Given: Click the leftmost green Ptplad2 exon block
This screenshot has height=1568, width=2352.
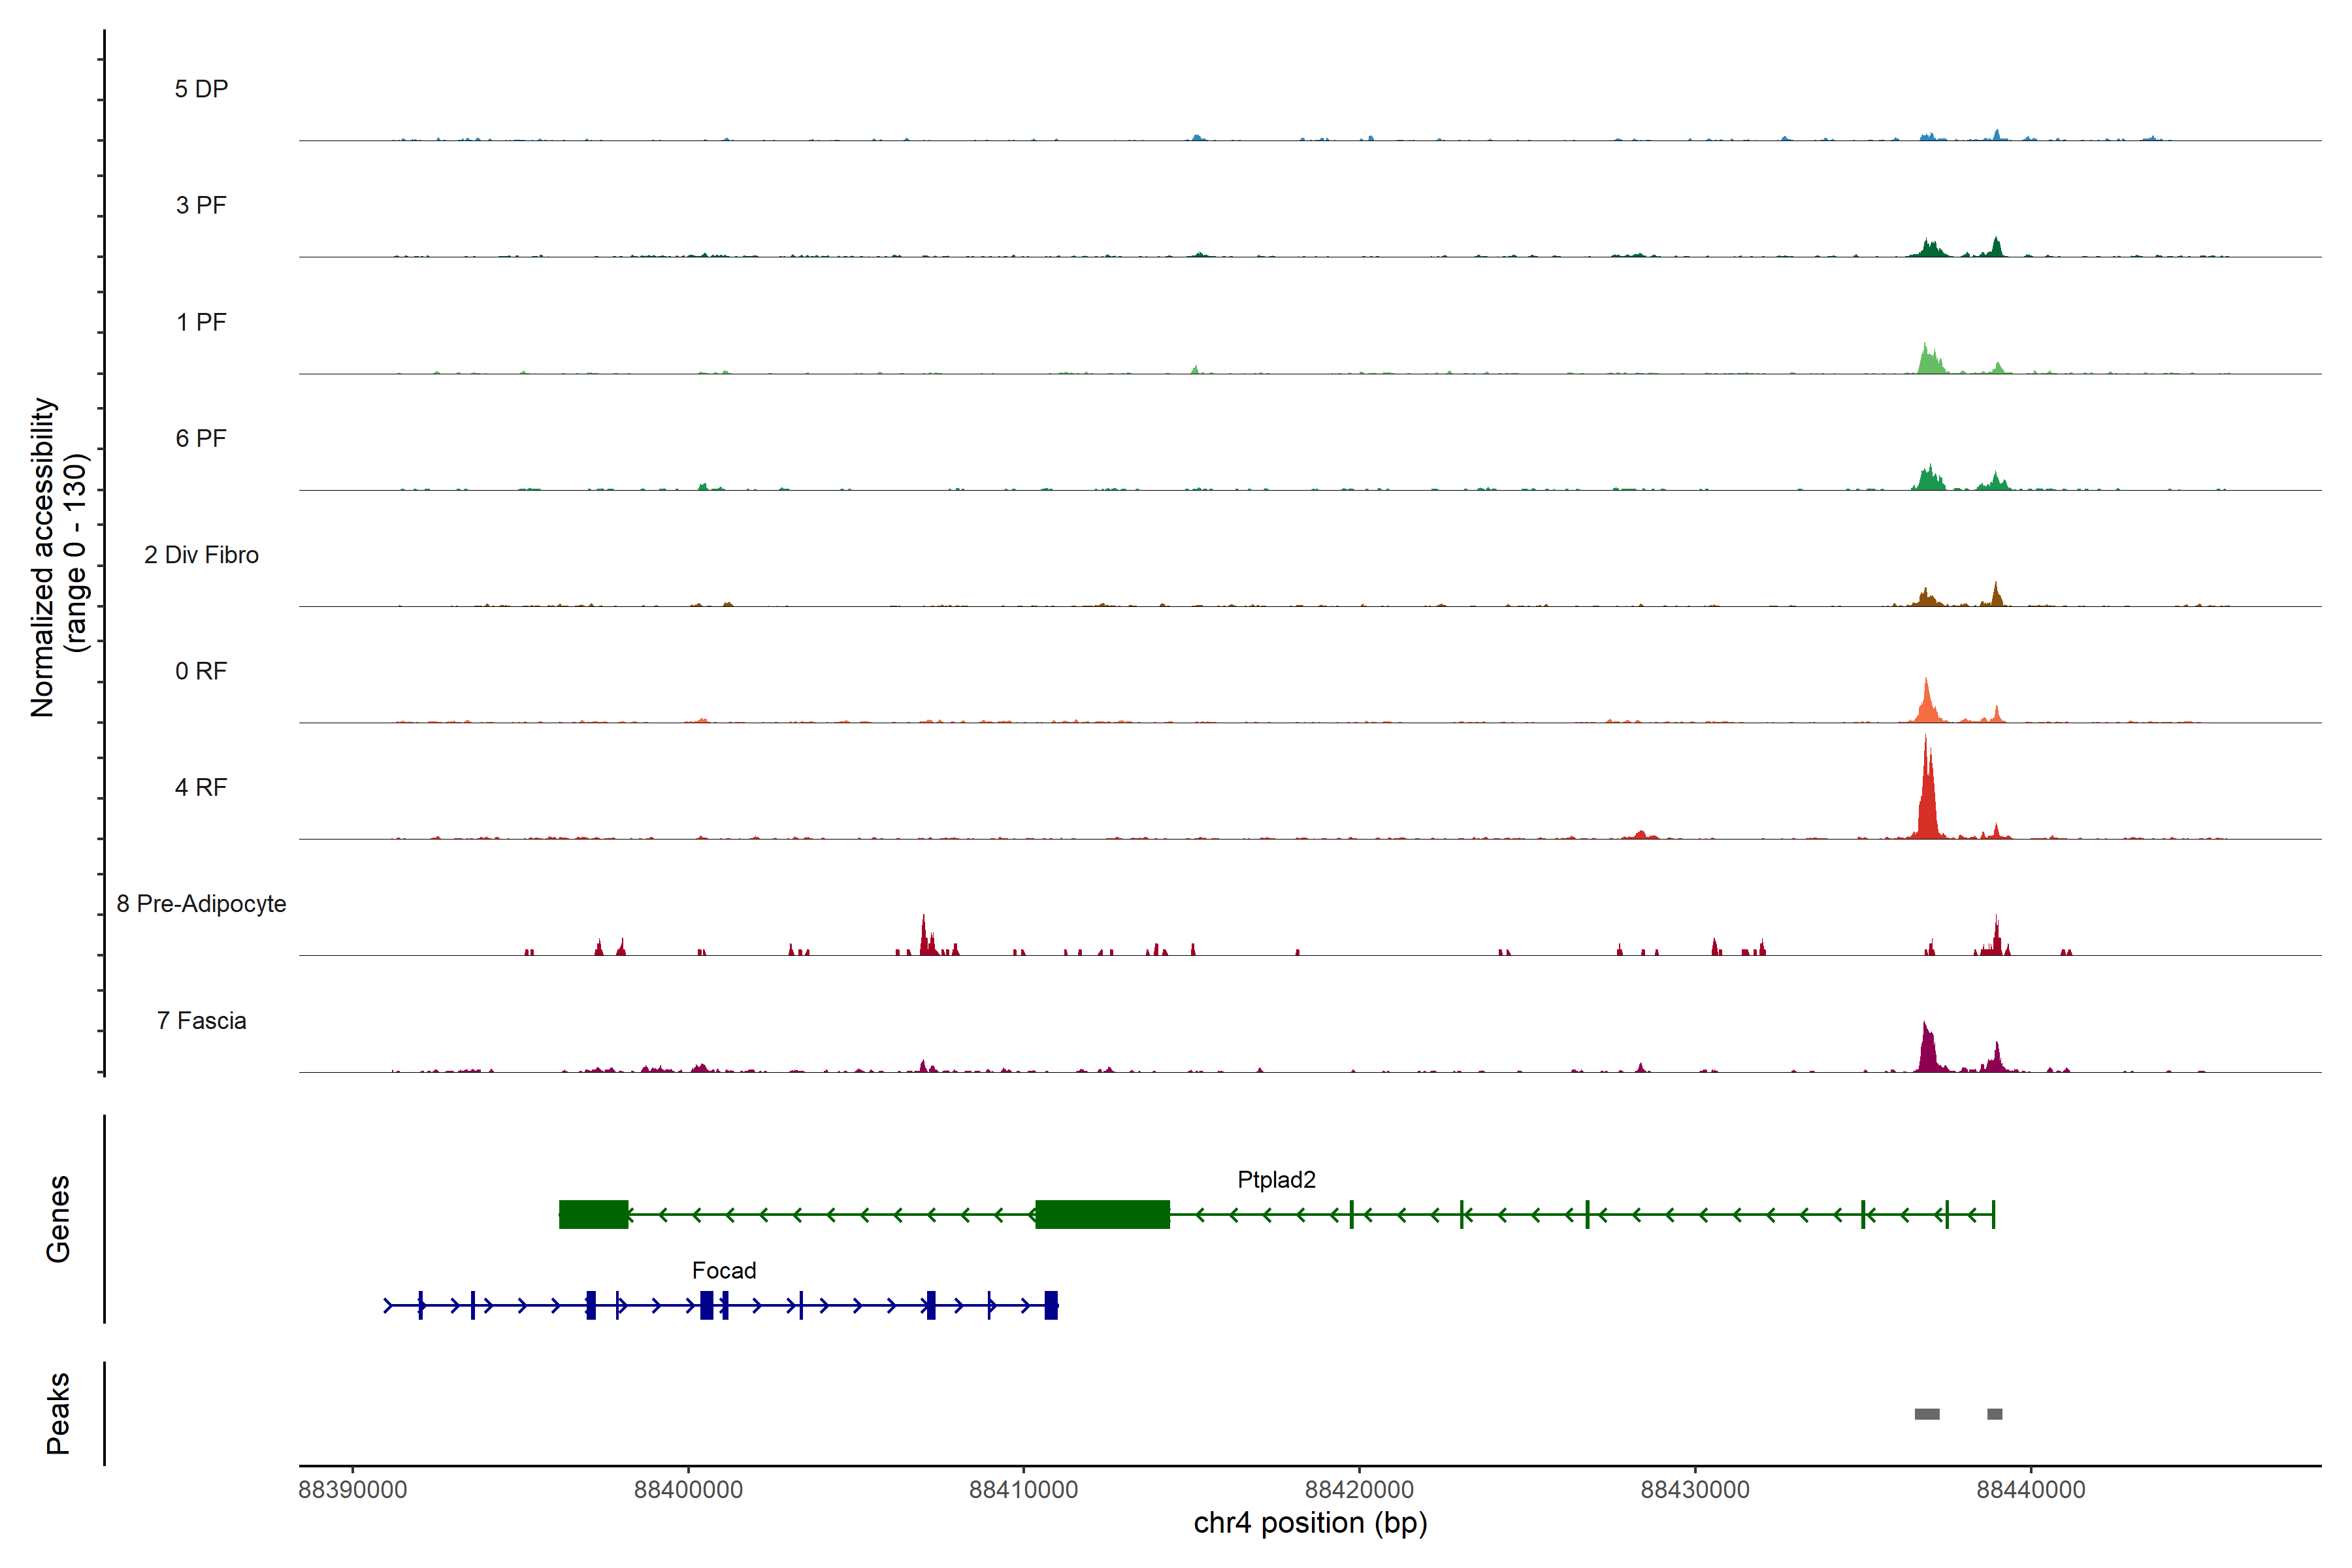Looking at the screenshot, I should pyautogui.click(x=593, y=1215).
